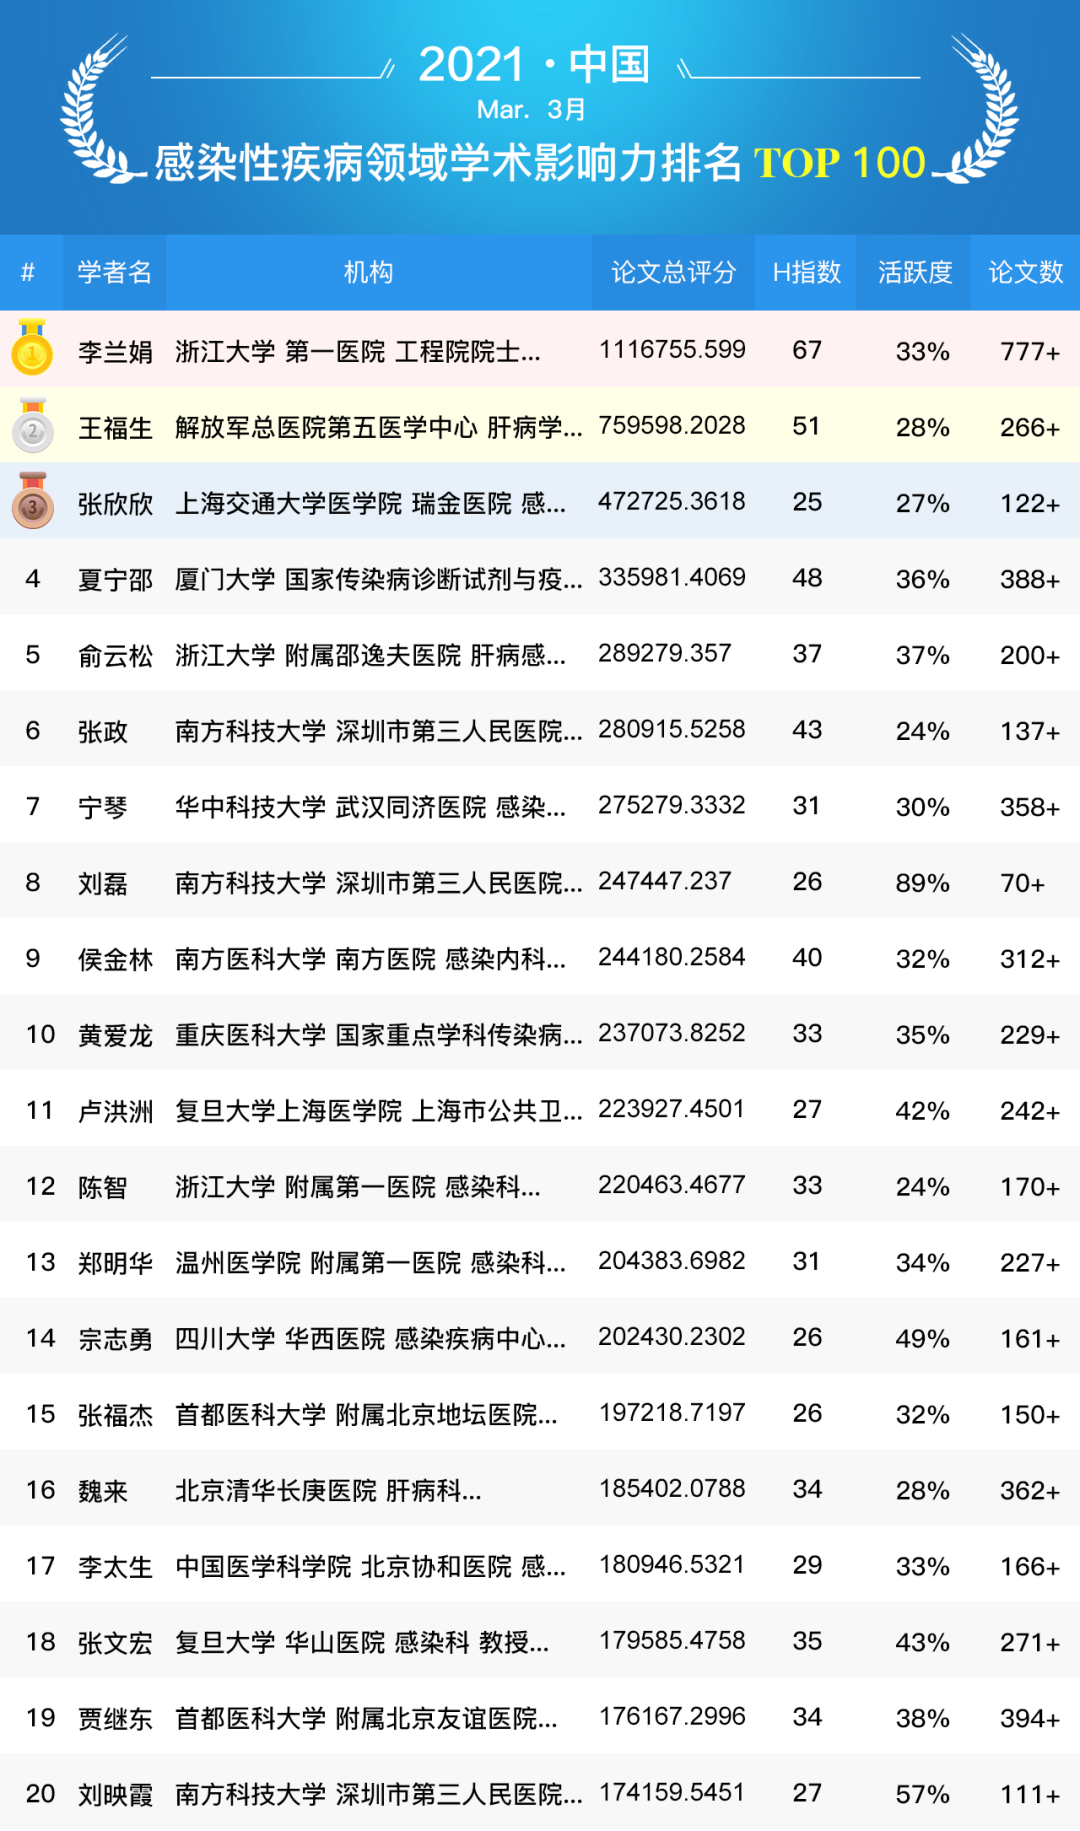The image size is (1080, 1831).
Task: Click the institution 复旦大学 华山医院 感染科
Action: [x=362, y=1644]
